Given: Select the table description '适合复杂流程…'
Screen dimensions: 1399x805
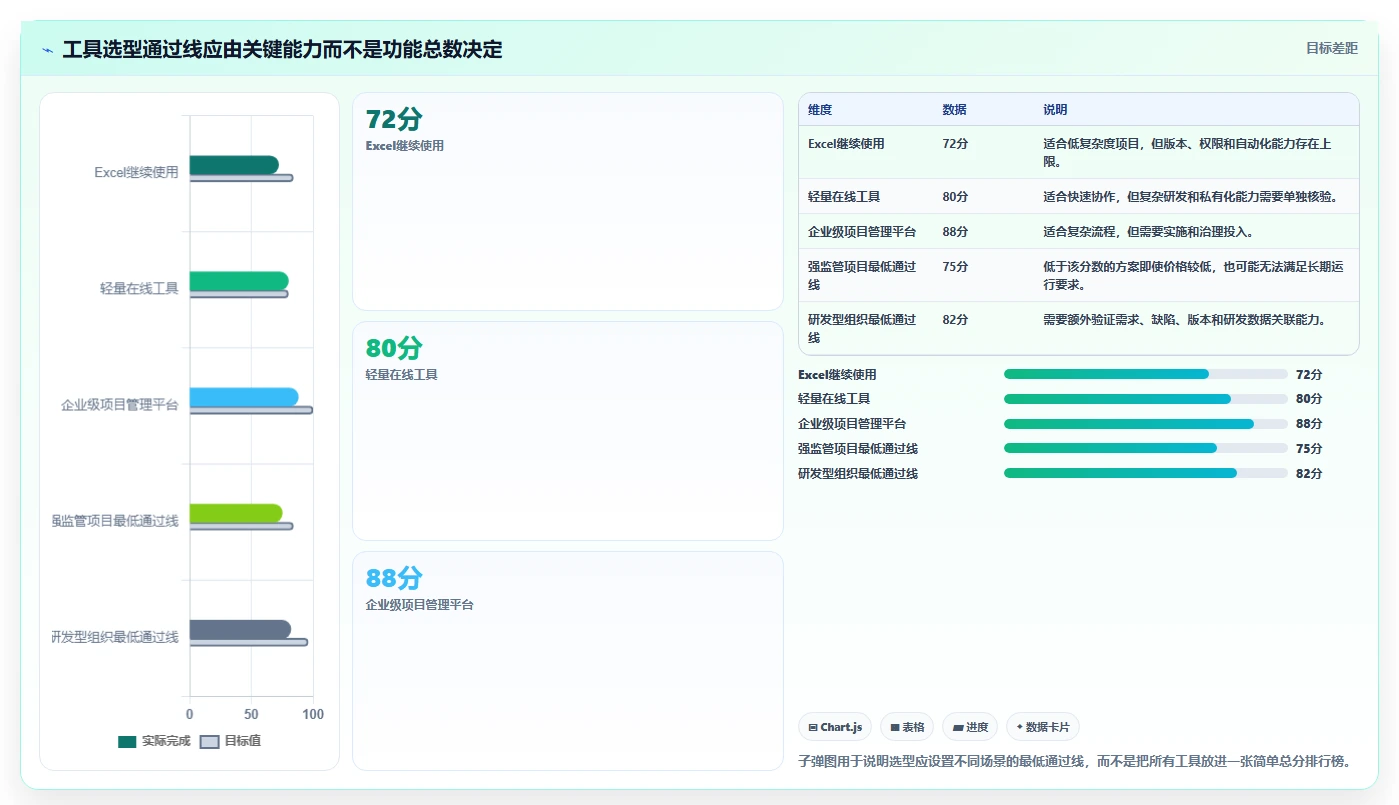Looking at the screenshot, I should coord(1148,232).
